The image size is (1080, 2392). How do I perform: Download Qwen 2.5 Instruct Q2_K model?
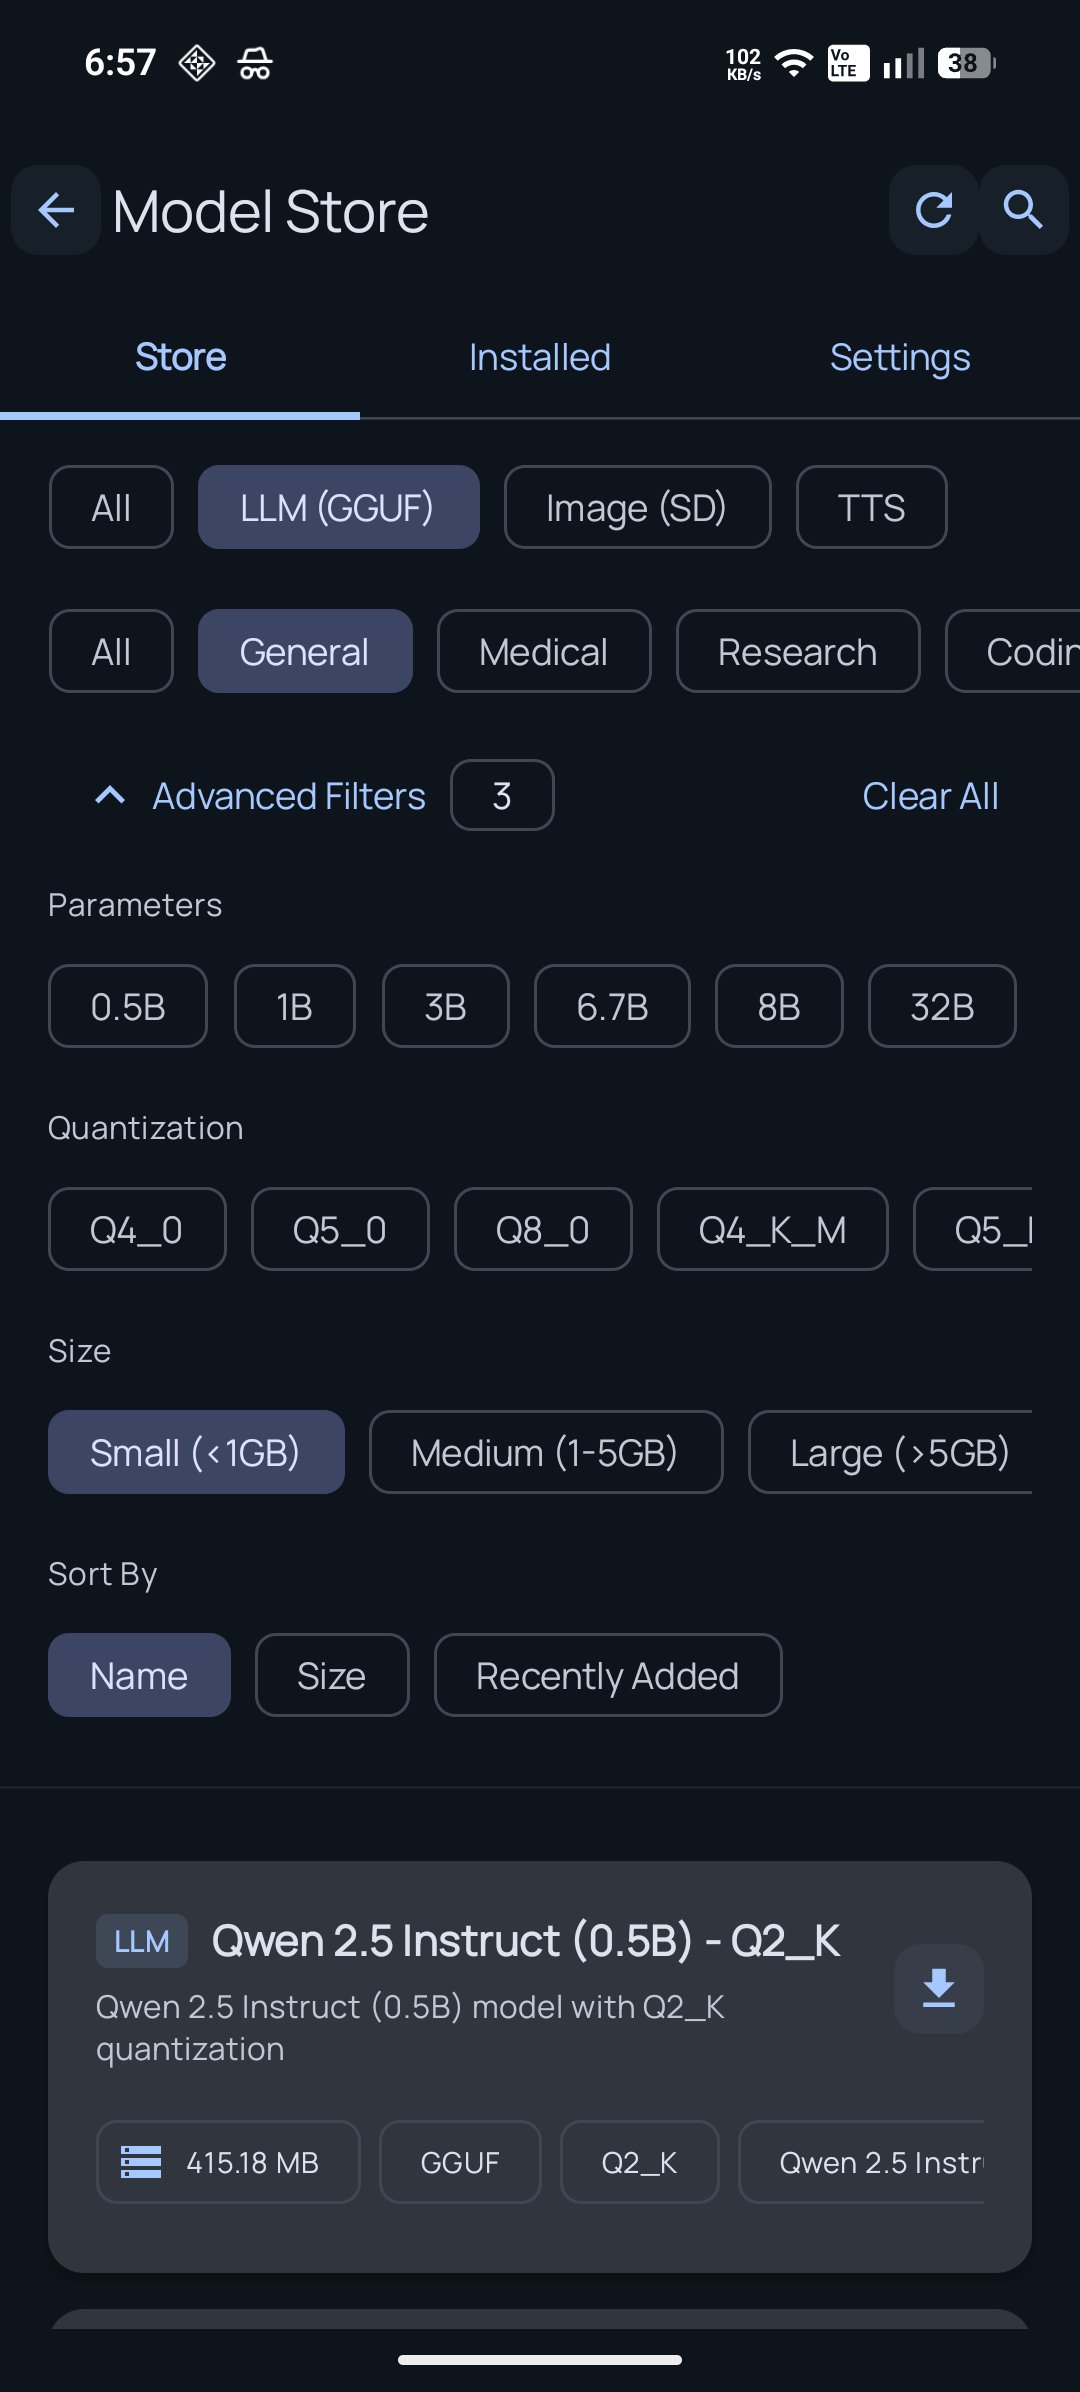(x=938, y=1988)
